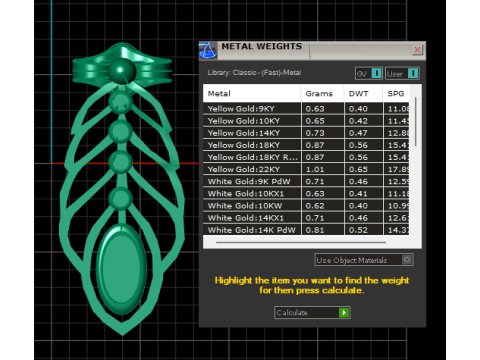
Task: Select the White Gold:10KX1 row
Action: (x=306, y=193)
